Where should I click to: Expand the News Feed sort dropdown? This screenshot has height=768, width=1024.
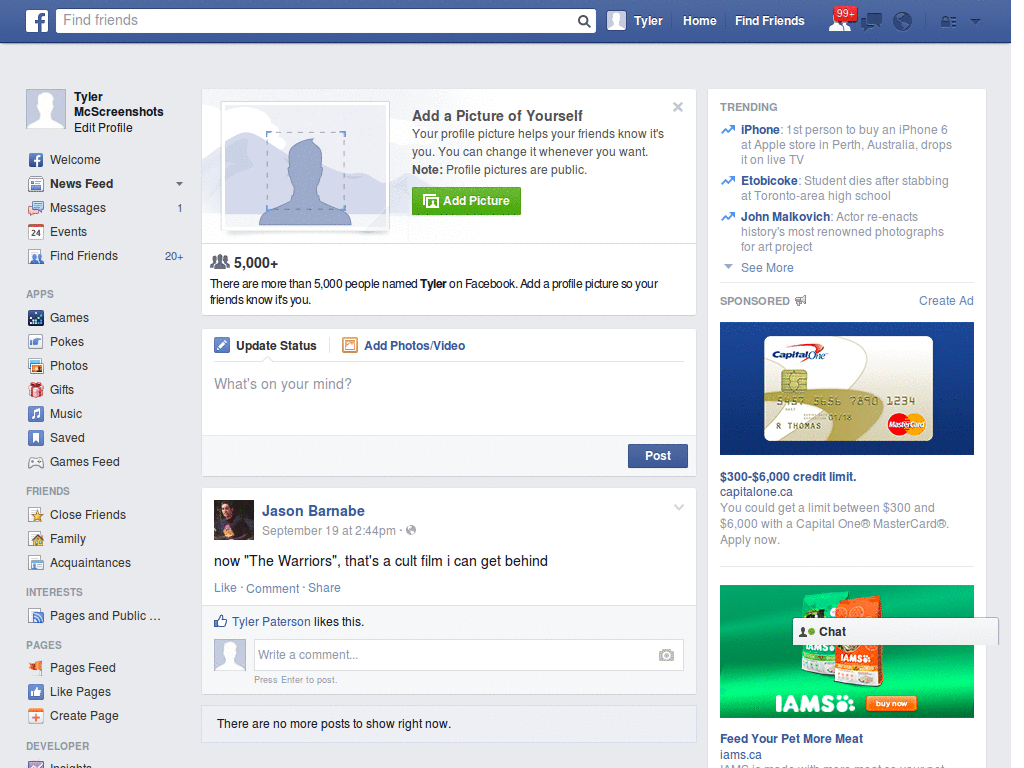coord(179,184)
